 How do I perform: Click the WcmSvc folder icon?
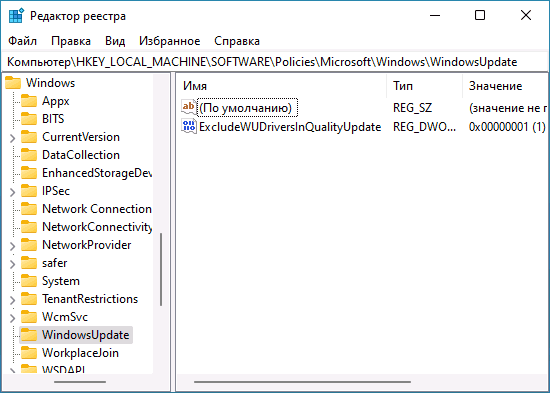[x=29, y=317]
